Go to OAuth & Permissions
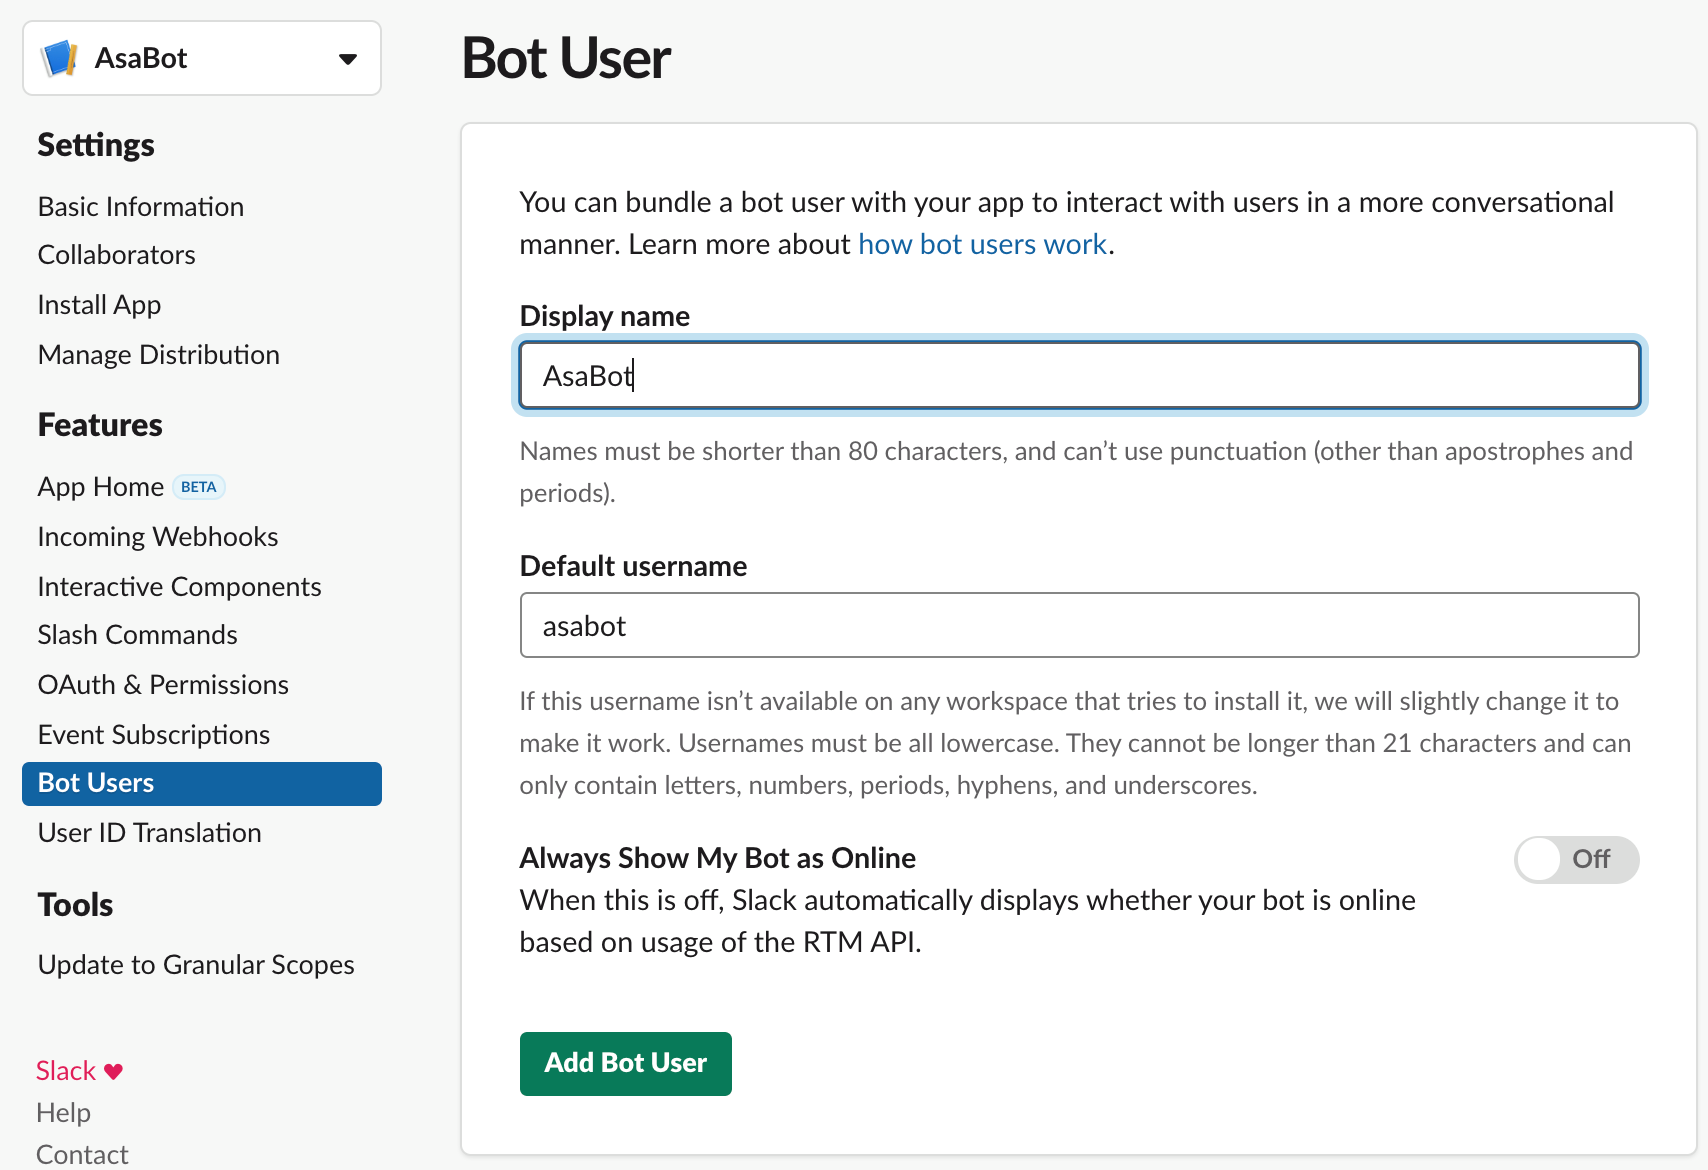 163,685
